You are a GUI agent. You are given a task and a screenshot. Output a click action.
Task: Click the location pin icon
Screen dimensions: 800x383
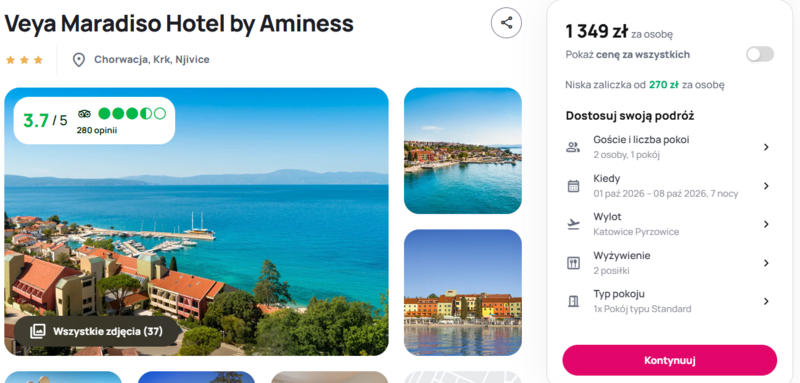[x=79, y=60]
